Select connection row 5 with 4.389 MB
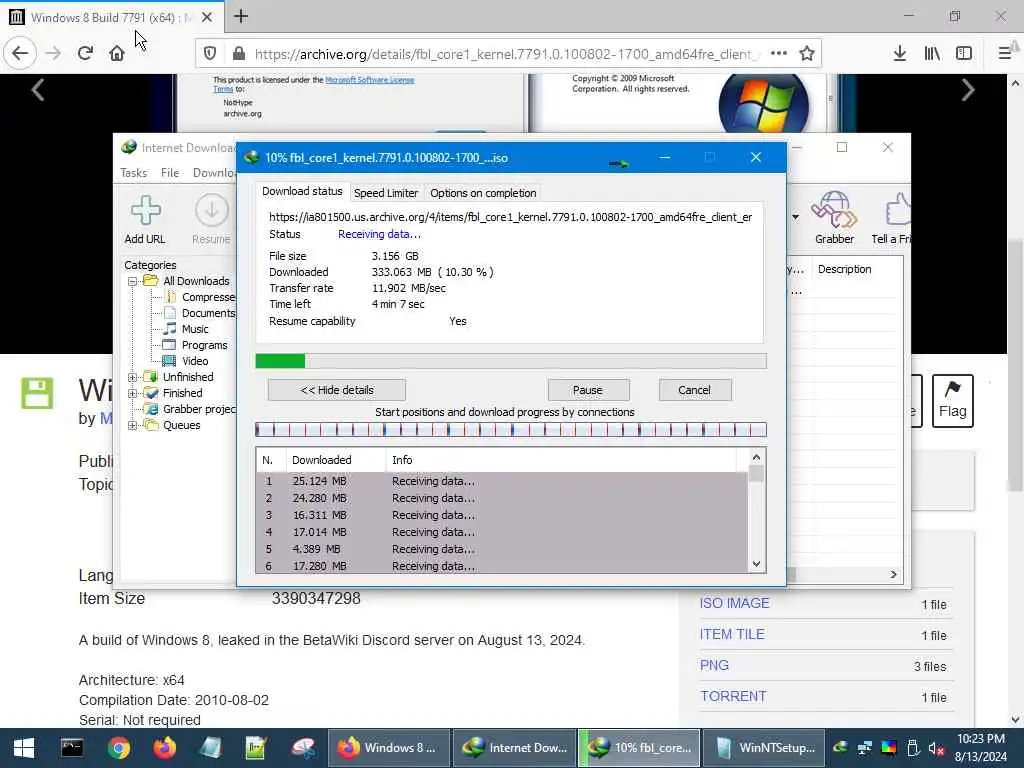Viewport: 1024px width, 768px height. coord(502,549)
